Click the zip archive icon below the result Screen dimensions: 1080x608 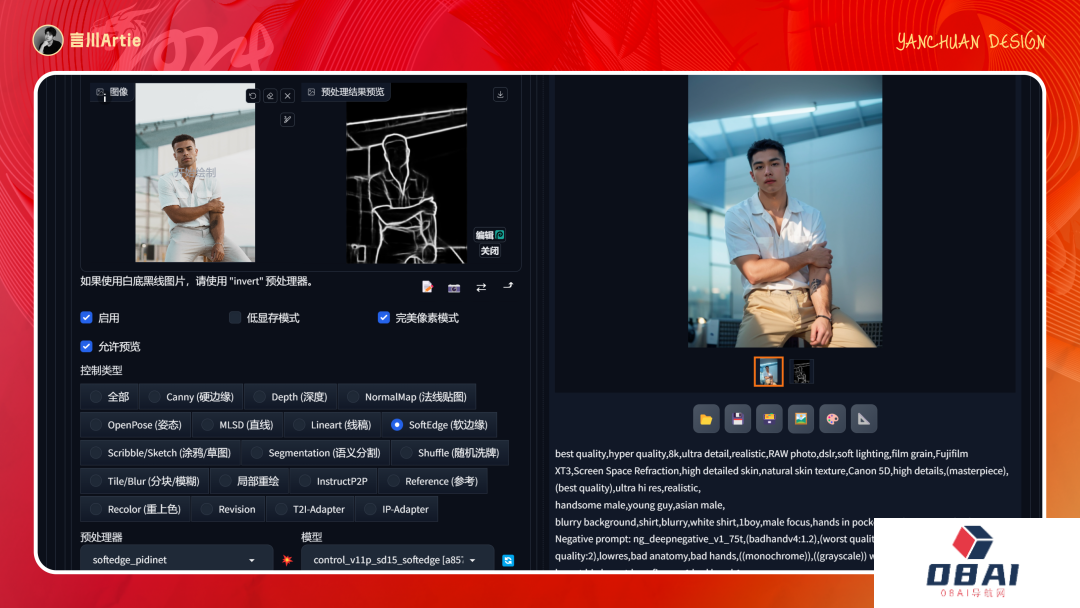pyautogui.click(x=769, y=419)
